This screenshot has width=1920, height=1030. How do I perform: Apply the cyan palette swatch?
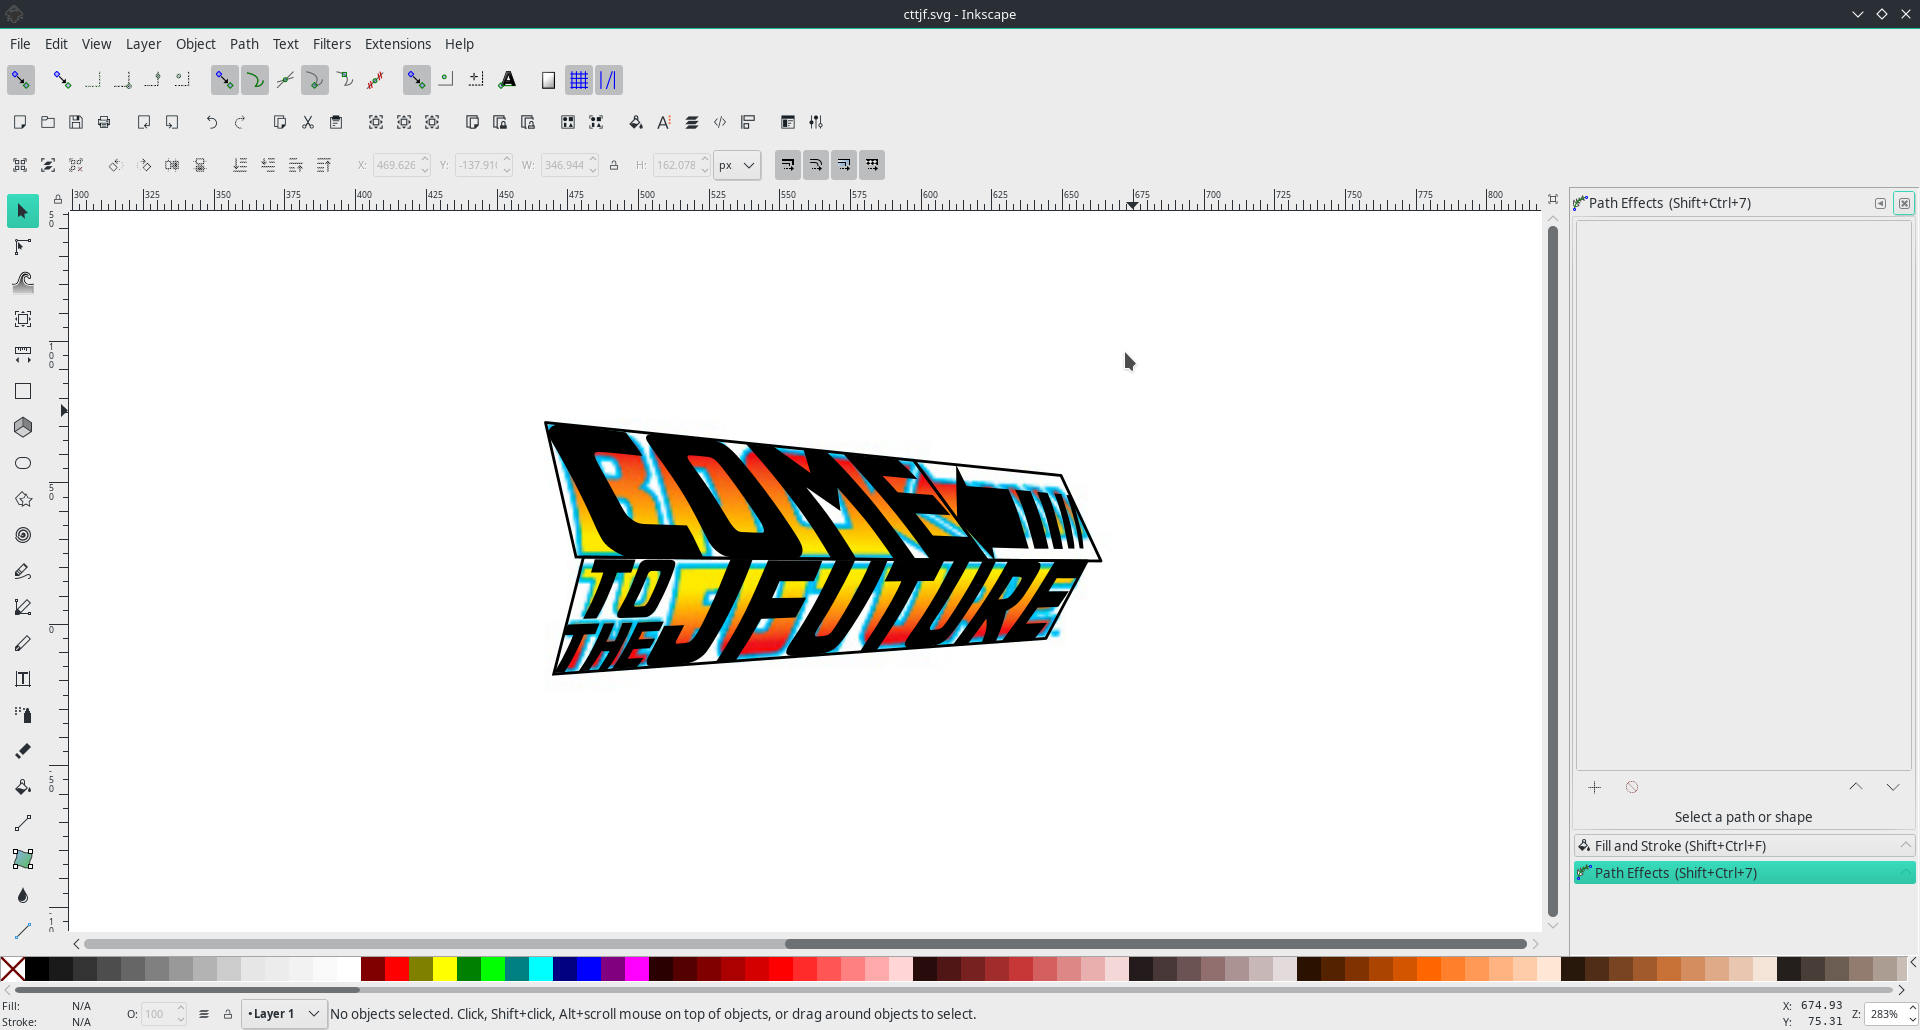pos(541,969)
